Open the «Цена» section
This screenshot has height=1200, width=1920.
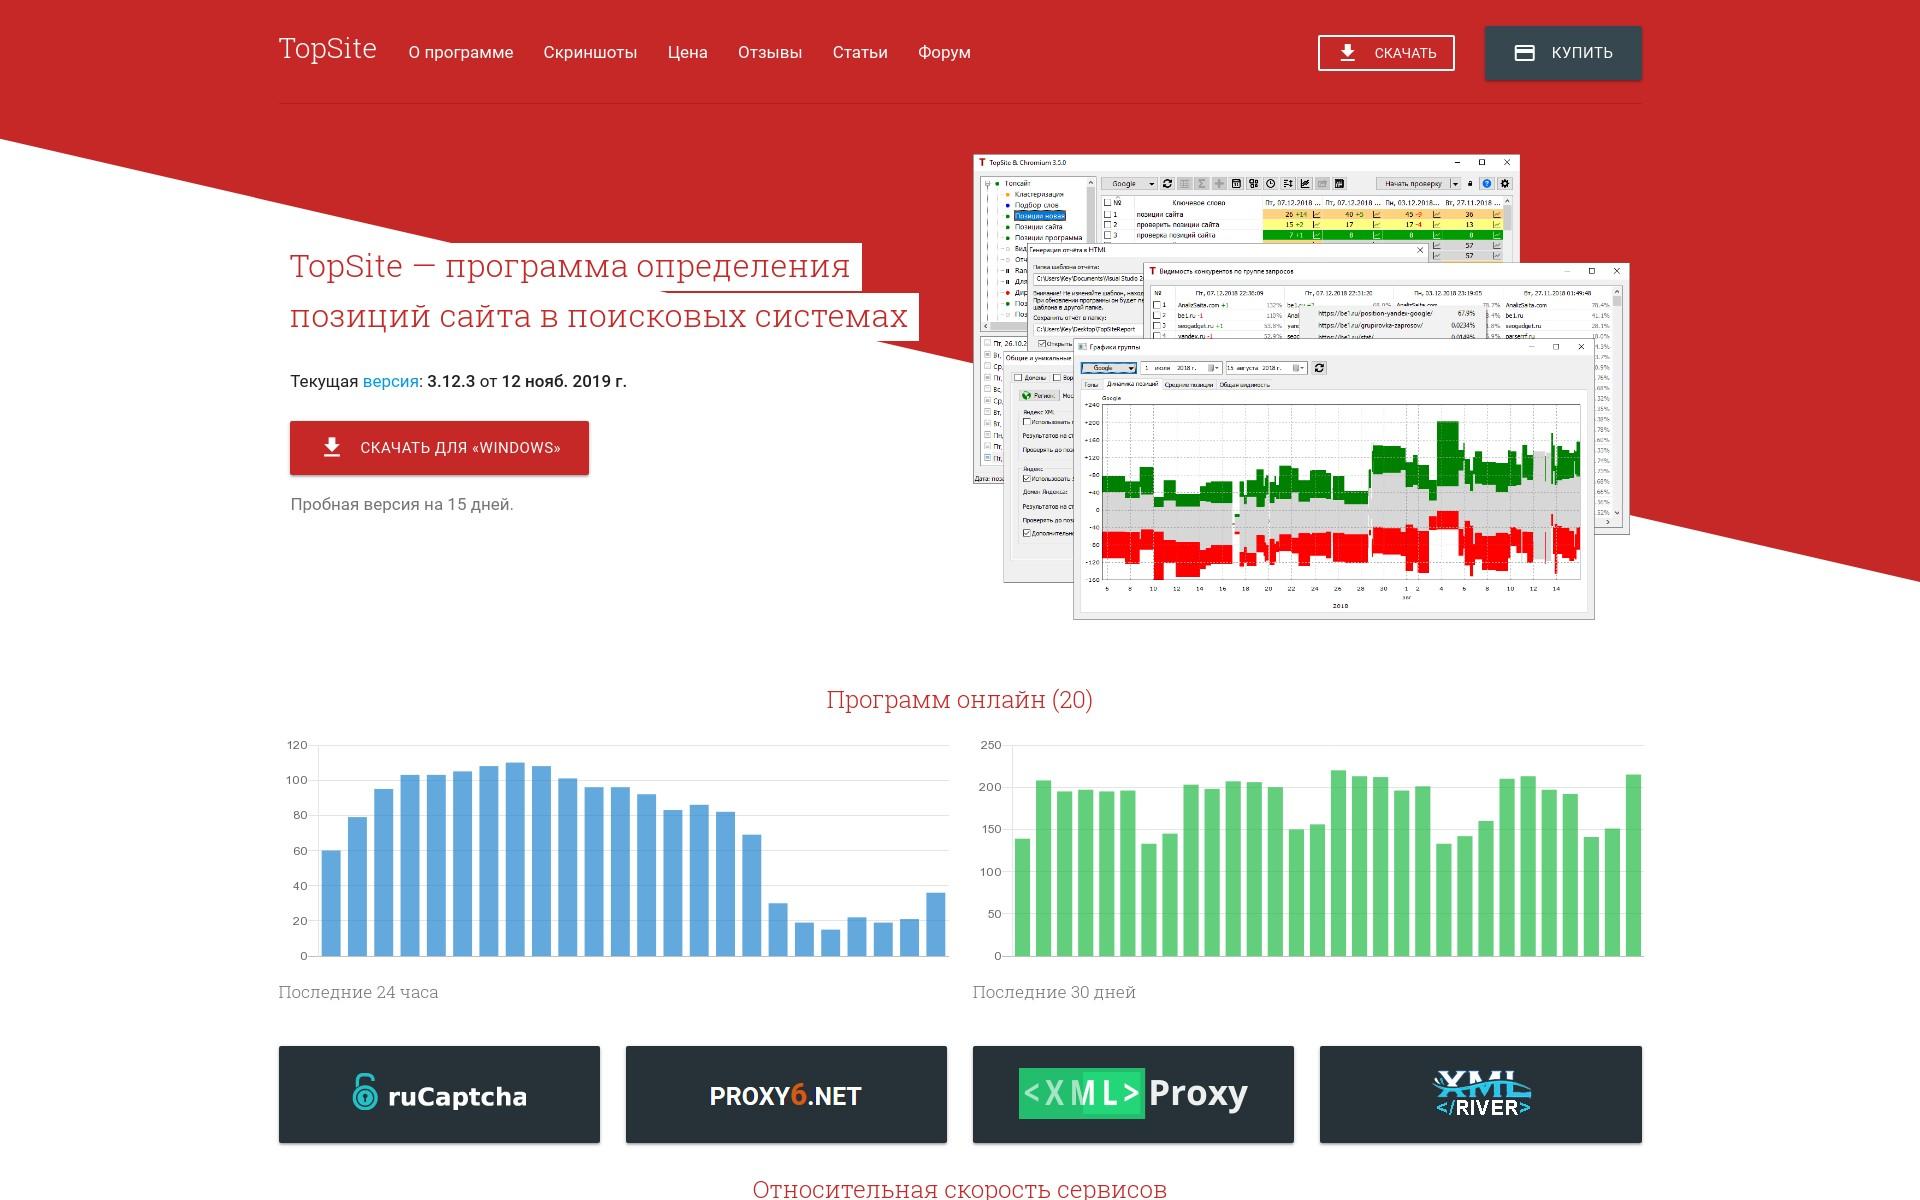pyautogui.click(x=688, y=53)
